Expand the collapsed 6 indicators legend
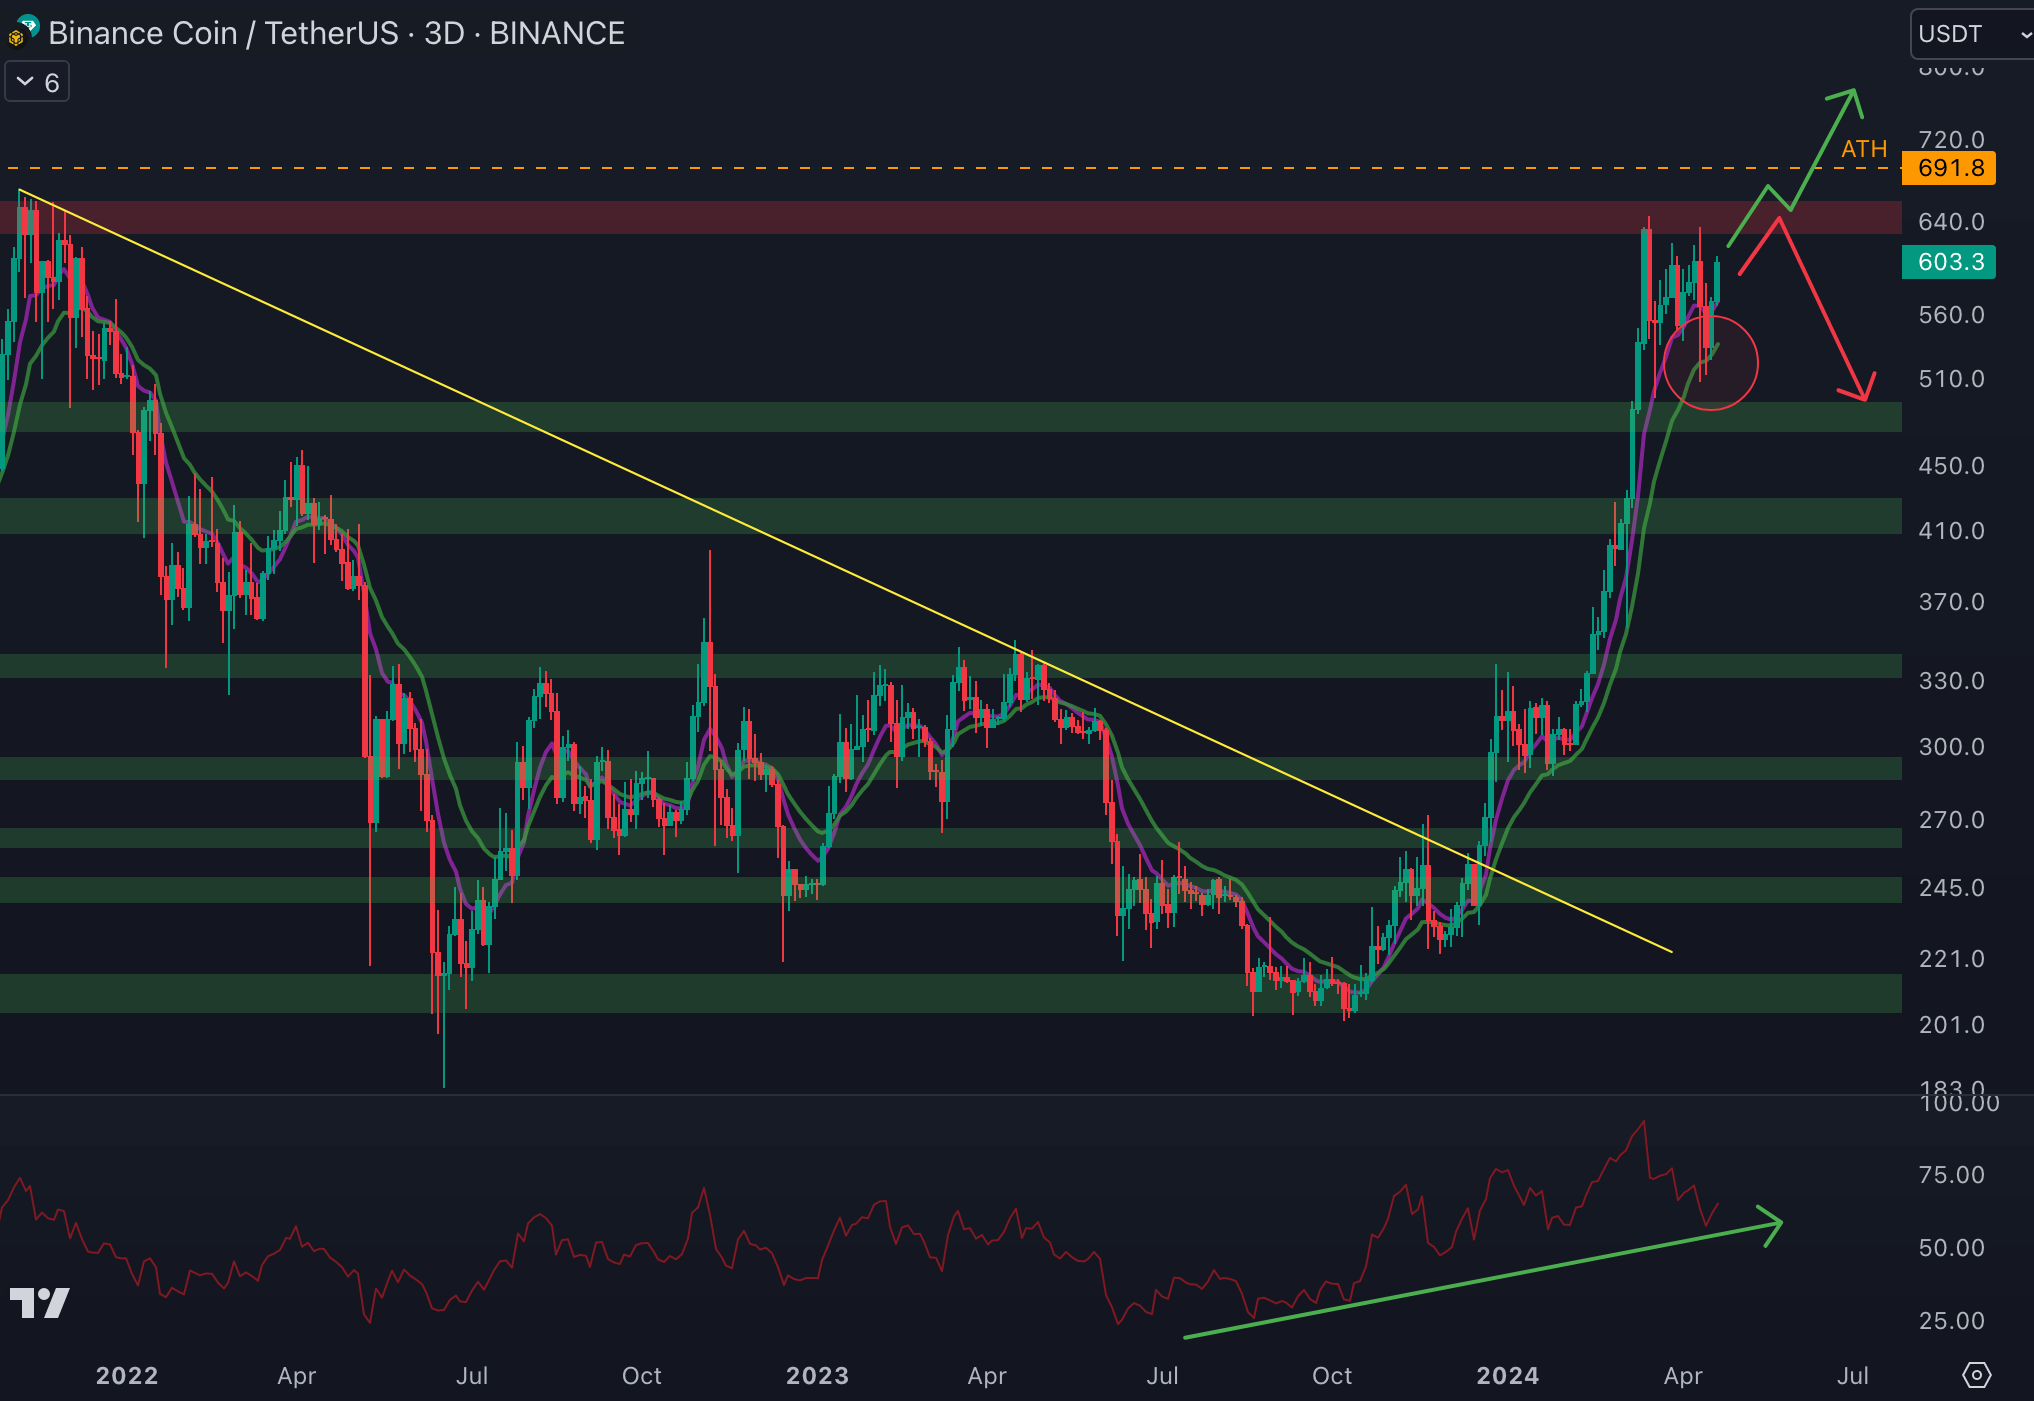This screenshot has height=1401, width=2034. click(37, 82)
